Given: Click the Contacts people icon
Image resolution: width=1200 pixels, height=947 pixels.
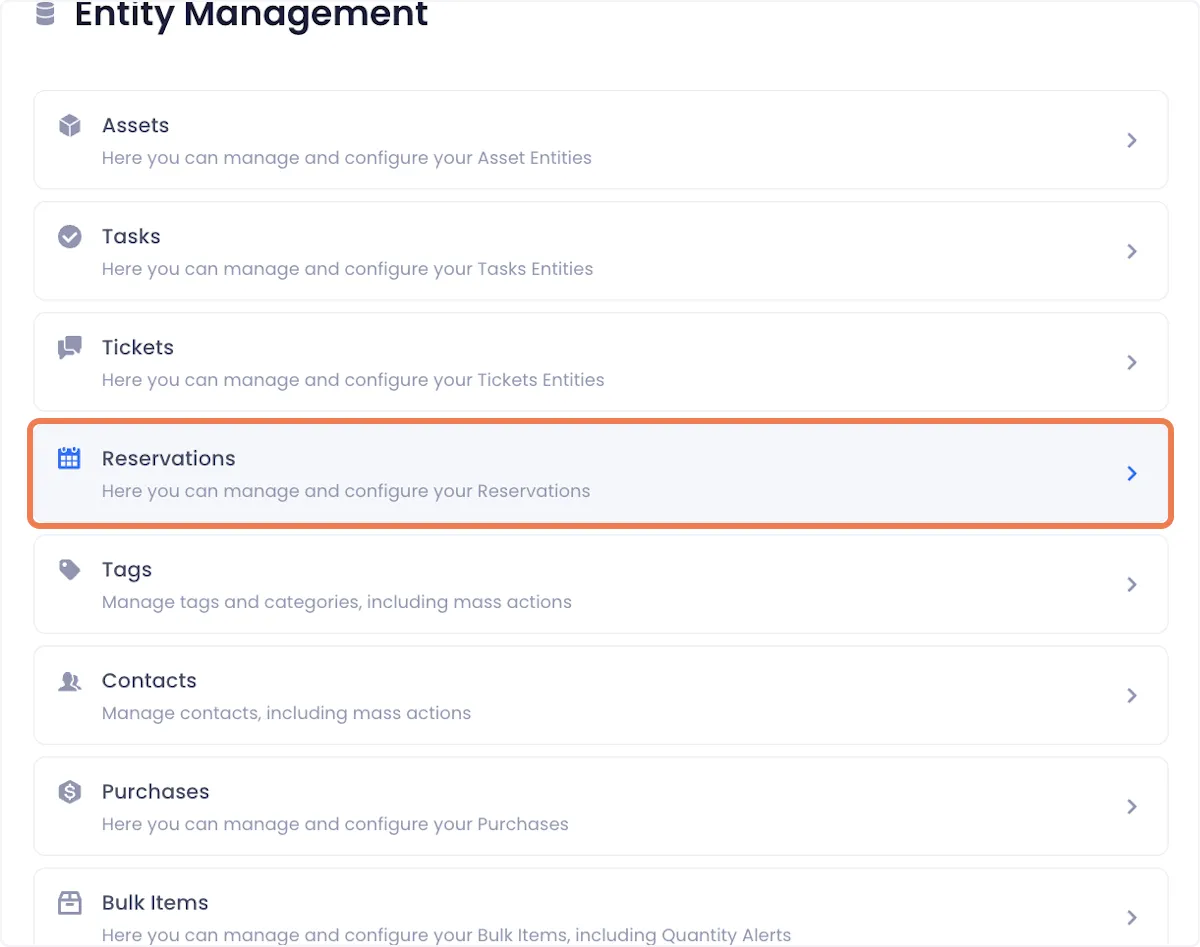Looking at the screenshot, I should pos(69,681).
